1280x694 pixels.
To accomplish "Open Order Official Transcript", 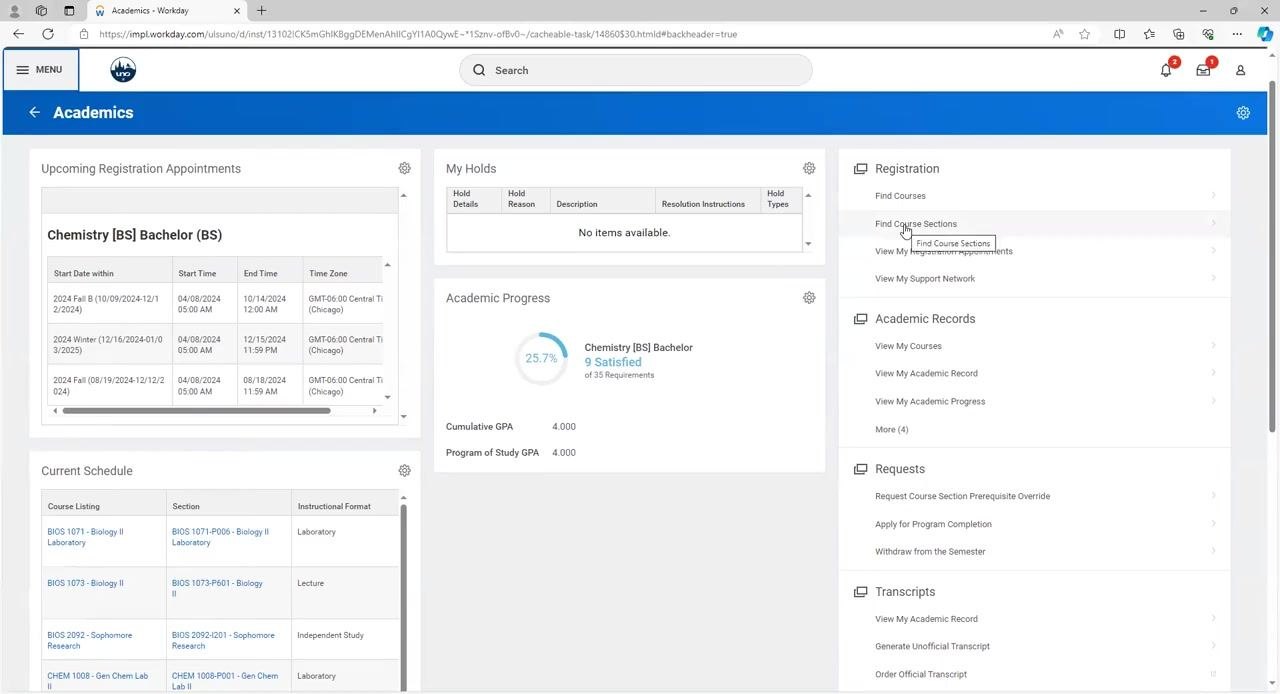I will coord(921,674).
